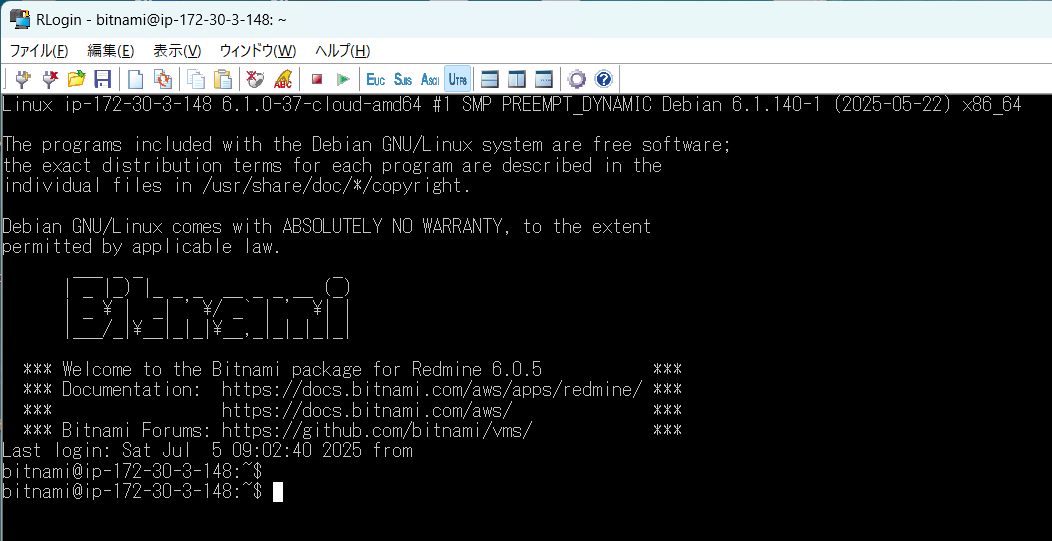Screen dimensions: 1052x541
Task: Click the blue help question mark icon
Action: click(x=603, y=79)
